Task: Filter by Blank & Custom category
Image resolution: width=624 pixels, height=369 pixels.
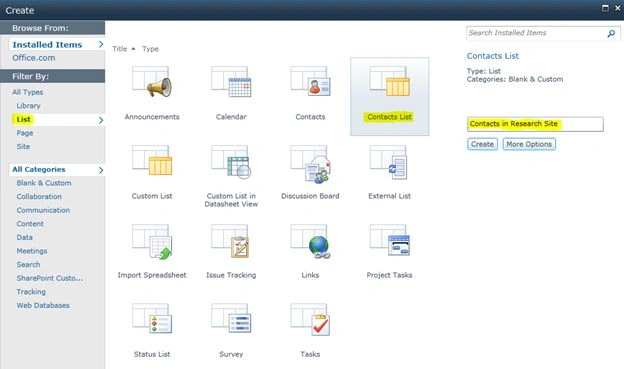Action: coord(44,183)
